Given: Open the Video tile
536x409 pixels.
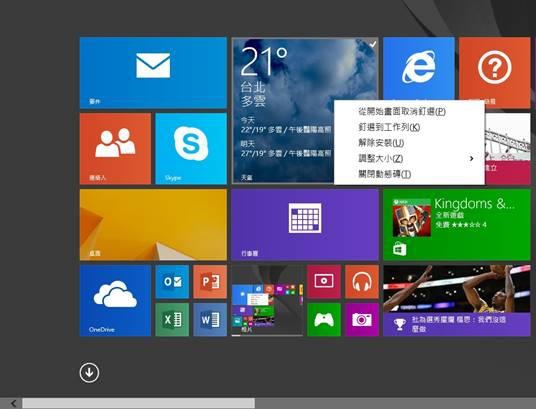Looking at the screenshot, I should 324,282.
